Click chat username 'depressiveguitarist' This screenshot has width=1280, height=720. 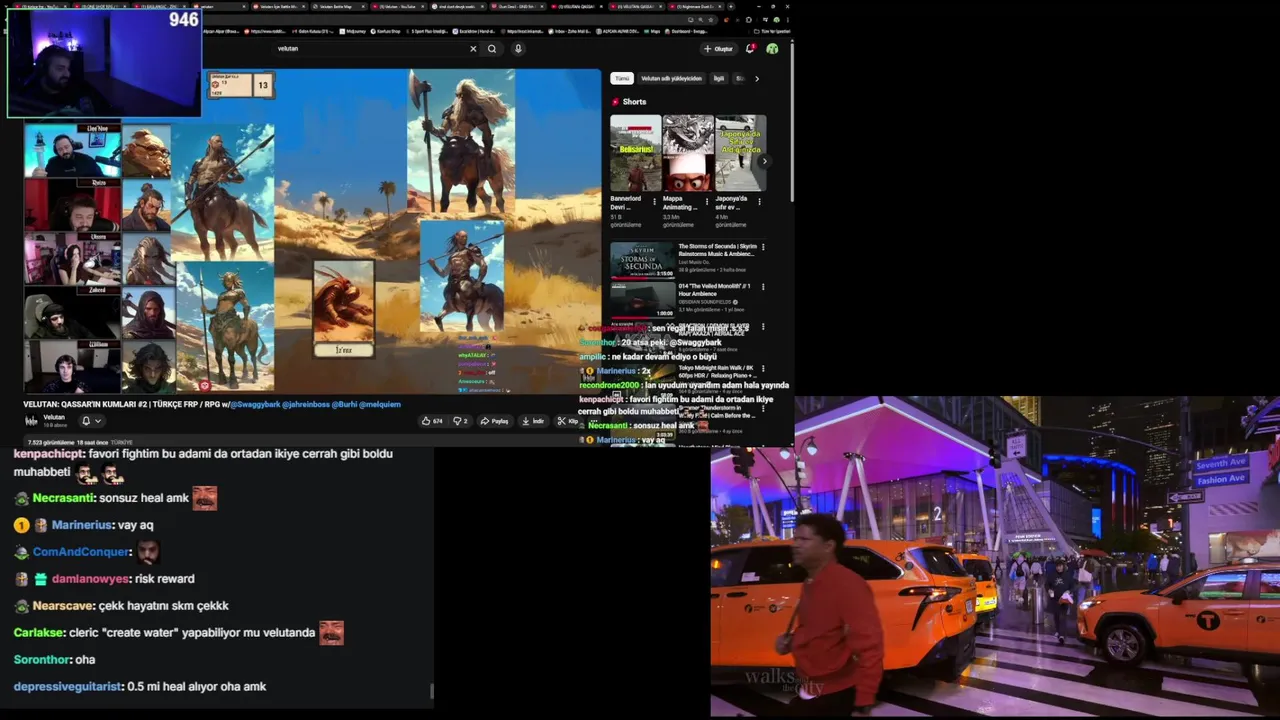coord(67,687)
